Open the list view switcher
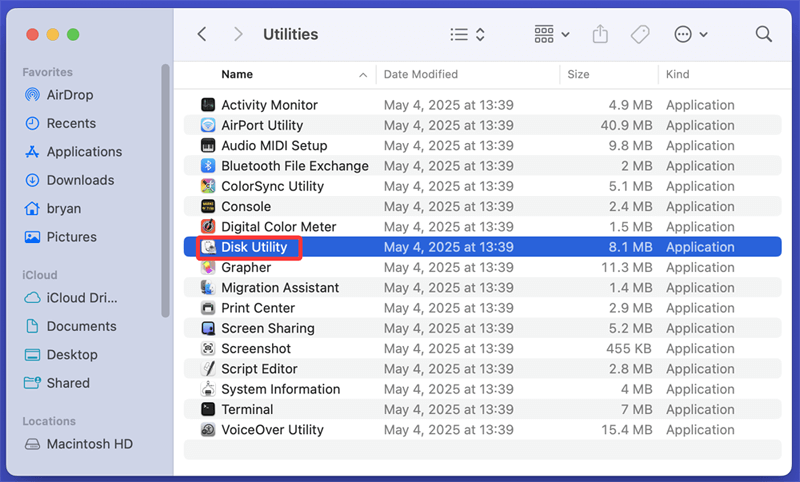The width and height of the screenshot is (800, 482). click(467, 34)
